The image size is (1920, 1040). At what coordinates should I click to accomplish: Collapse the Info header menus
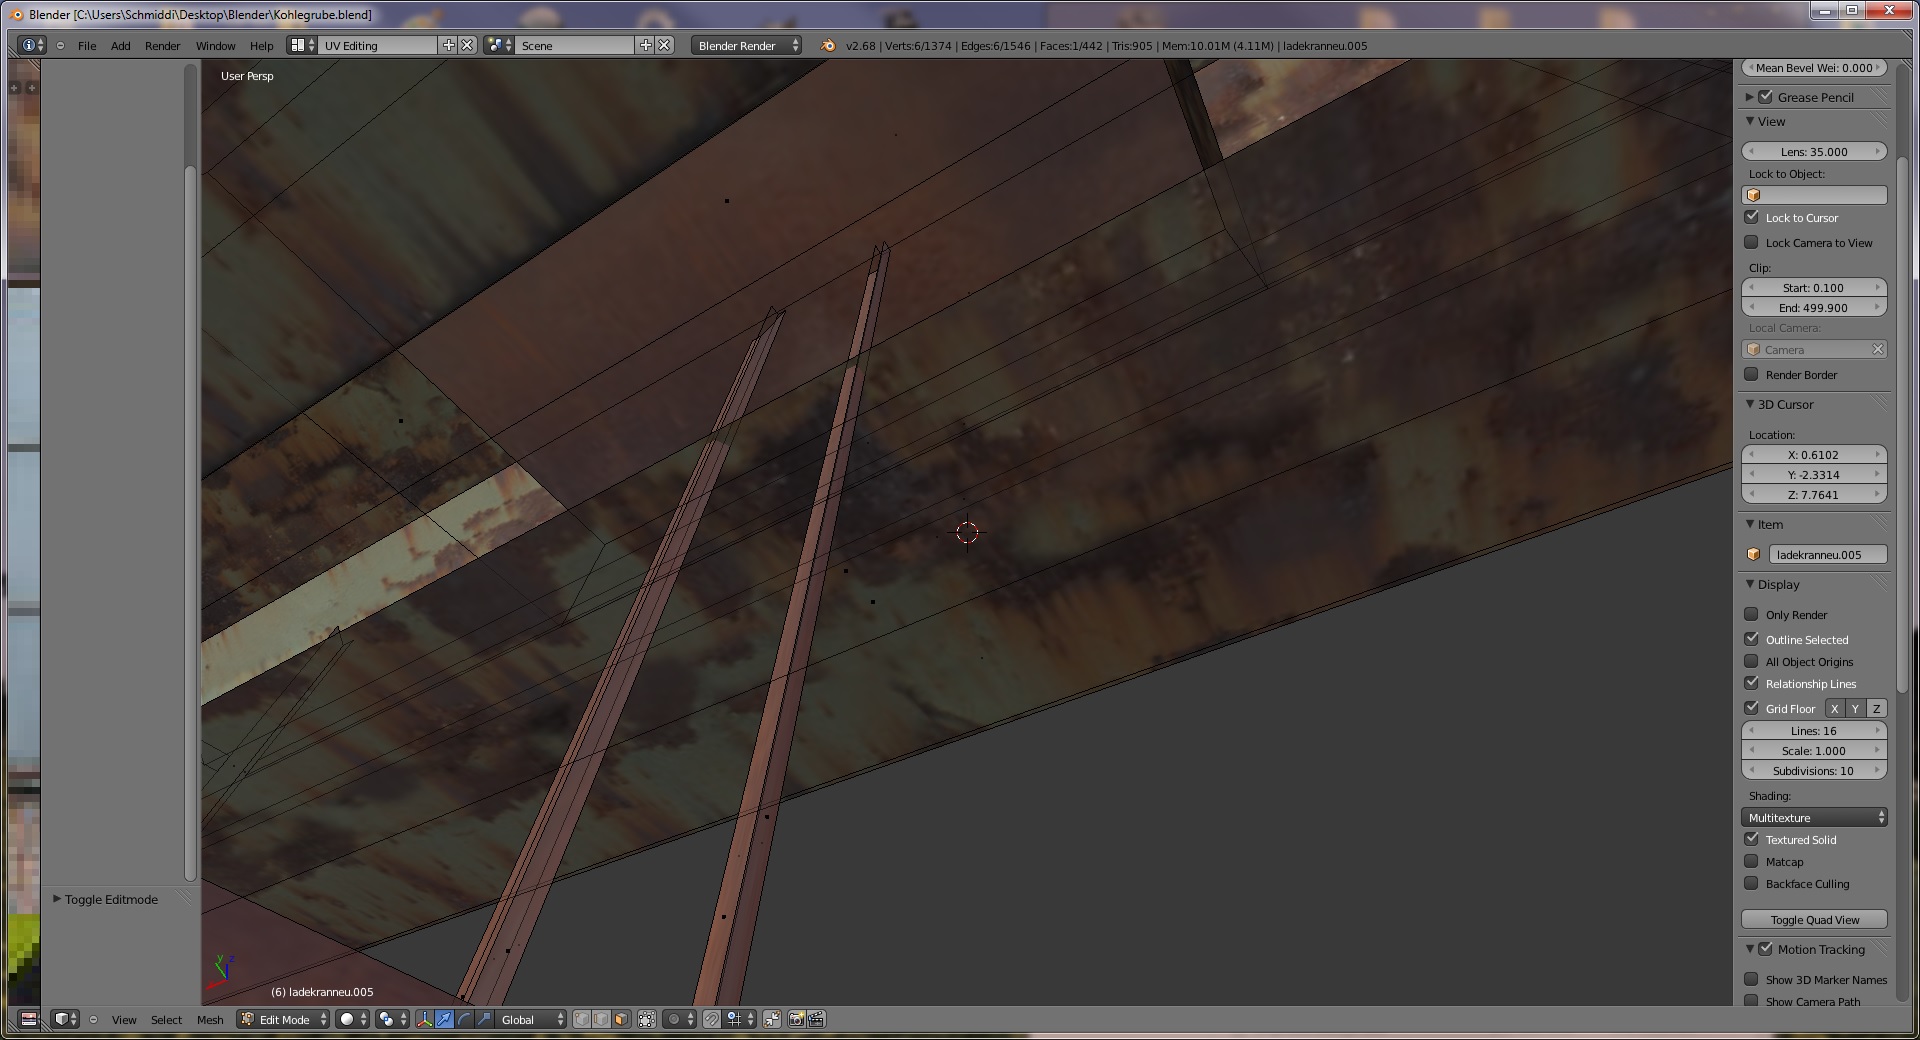point(61,45)
